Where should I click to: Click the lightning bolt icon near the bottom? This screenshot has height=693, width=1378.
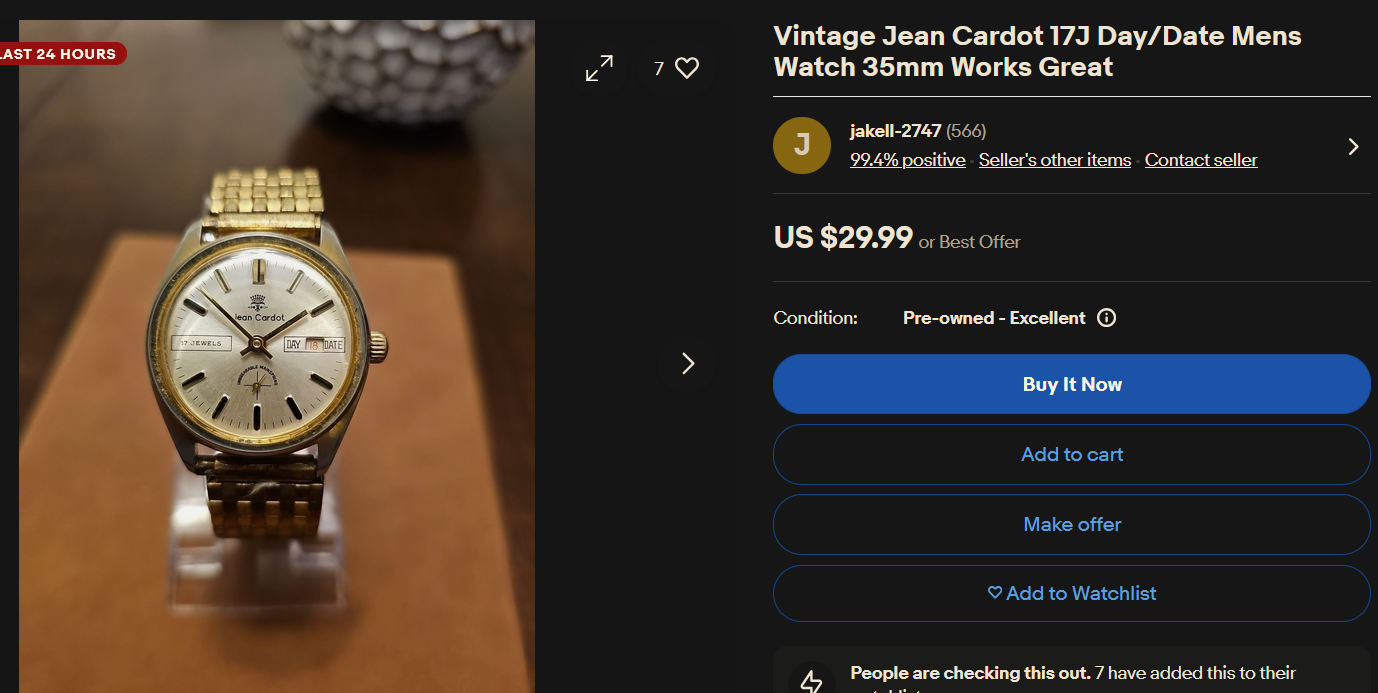(x=811, y=681)
